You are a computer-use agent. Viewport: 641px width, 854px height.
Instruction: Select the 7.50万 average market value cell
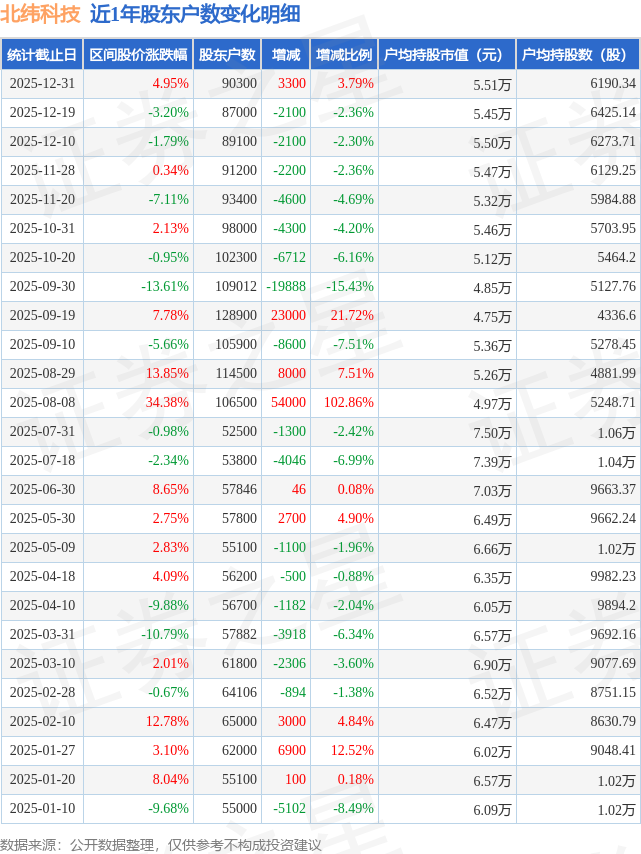492,432
